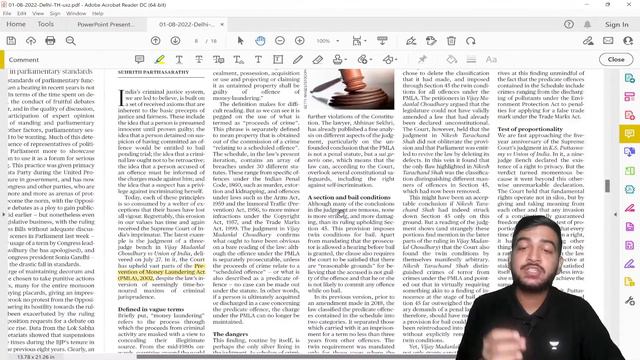Select the strikethrough text tool
This screenshot has width=640, height=360.
pyautogui.click(x=199, y=60)
